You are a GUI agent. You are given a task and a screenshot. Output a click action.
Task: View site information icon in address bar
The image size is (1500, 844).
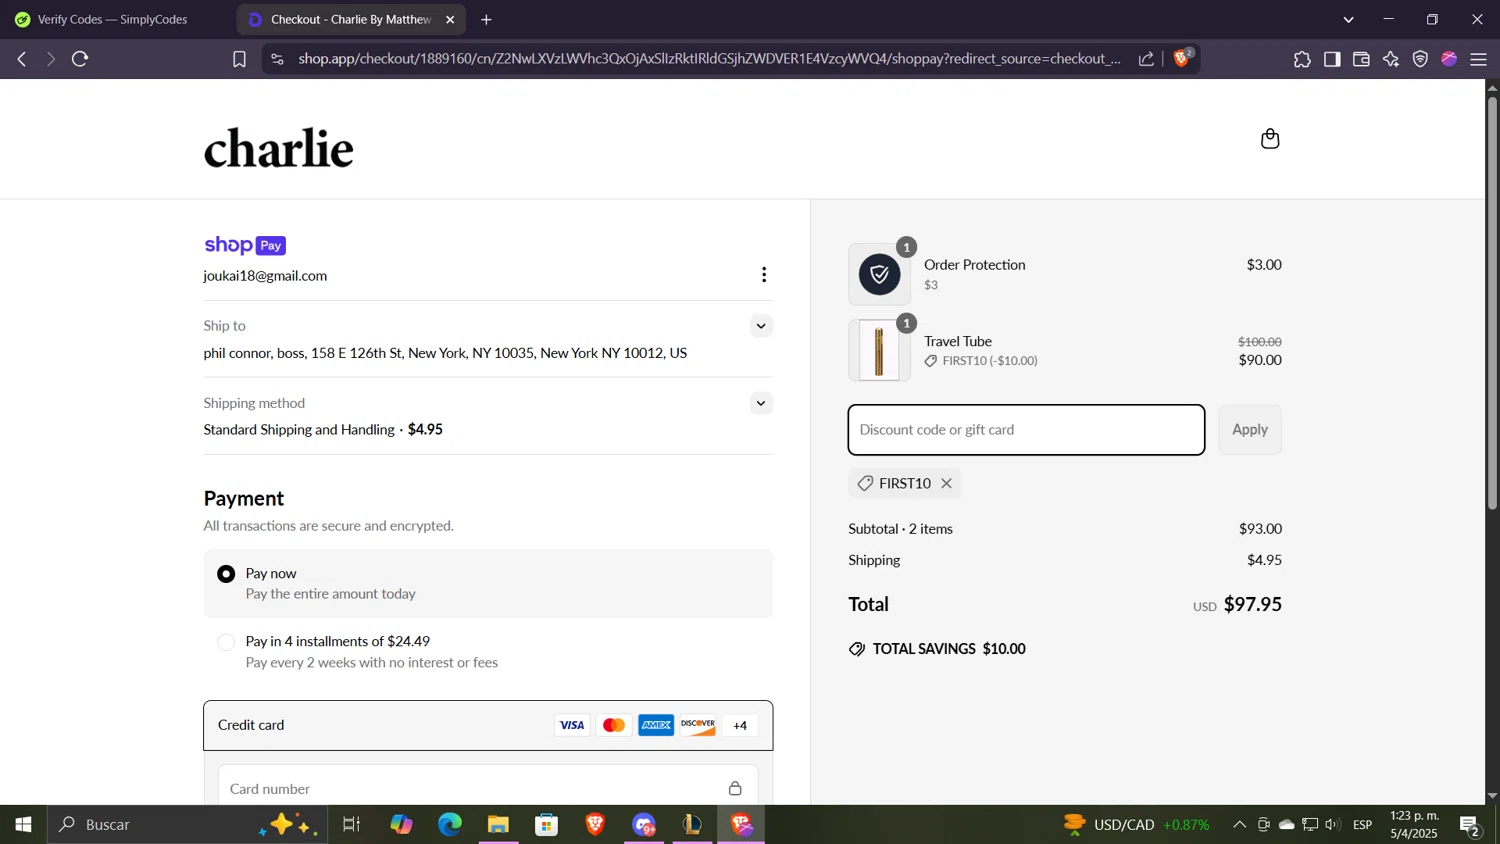tap(277, 59)
